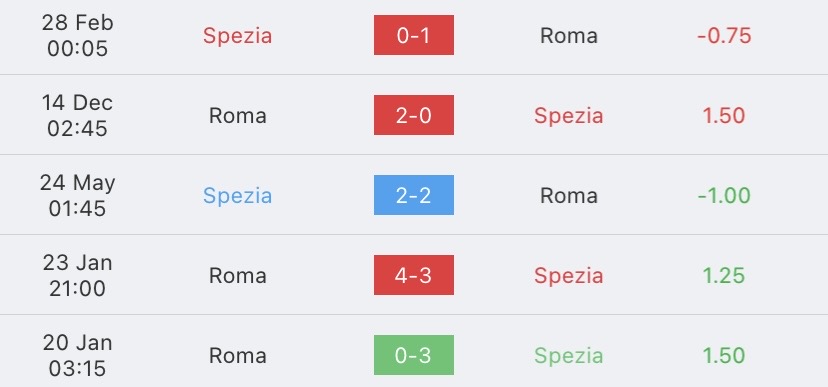Select Roma team in 28 Feb match
The image size is (828, 387).
(x=569, y=35)
